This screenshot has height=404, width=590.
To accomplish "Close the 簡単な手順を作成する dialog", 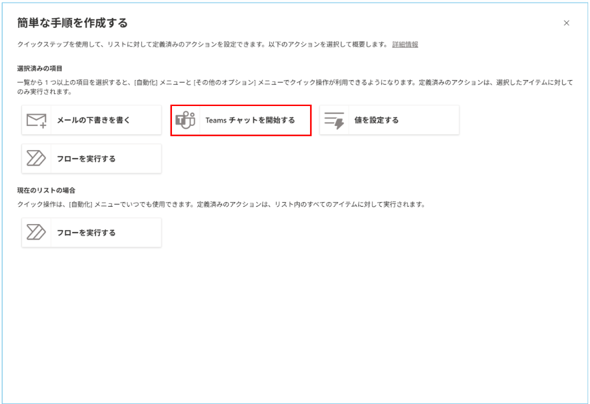I will [566, 23].
